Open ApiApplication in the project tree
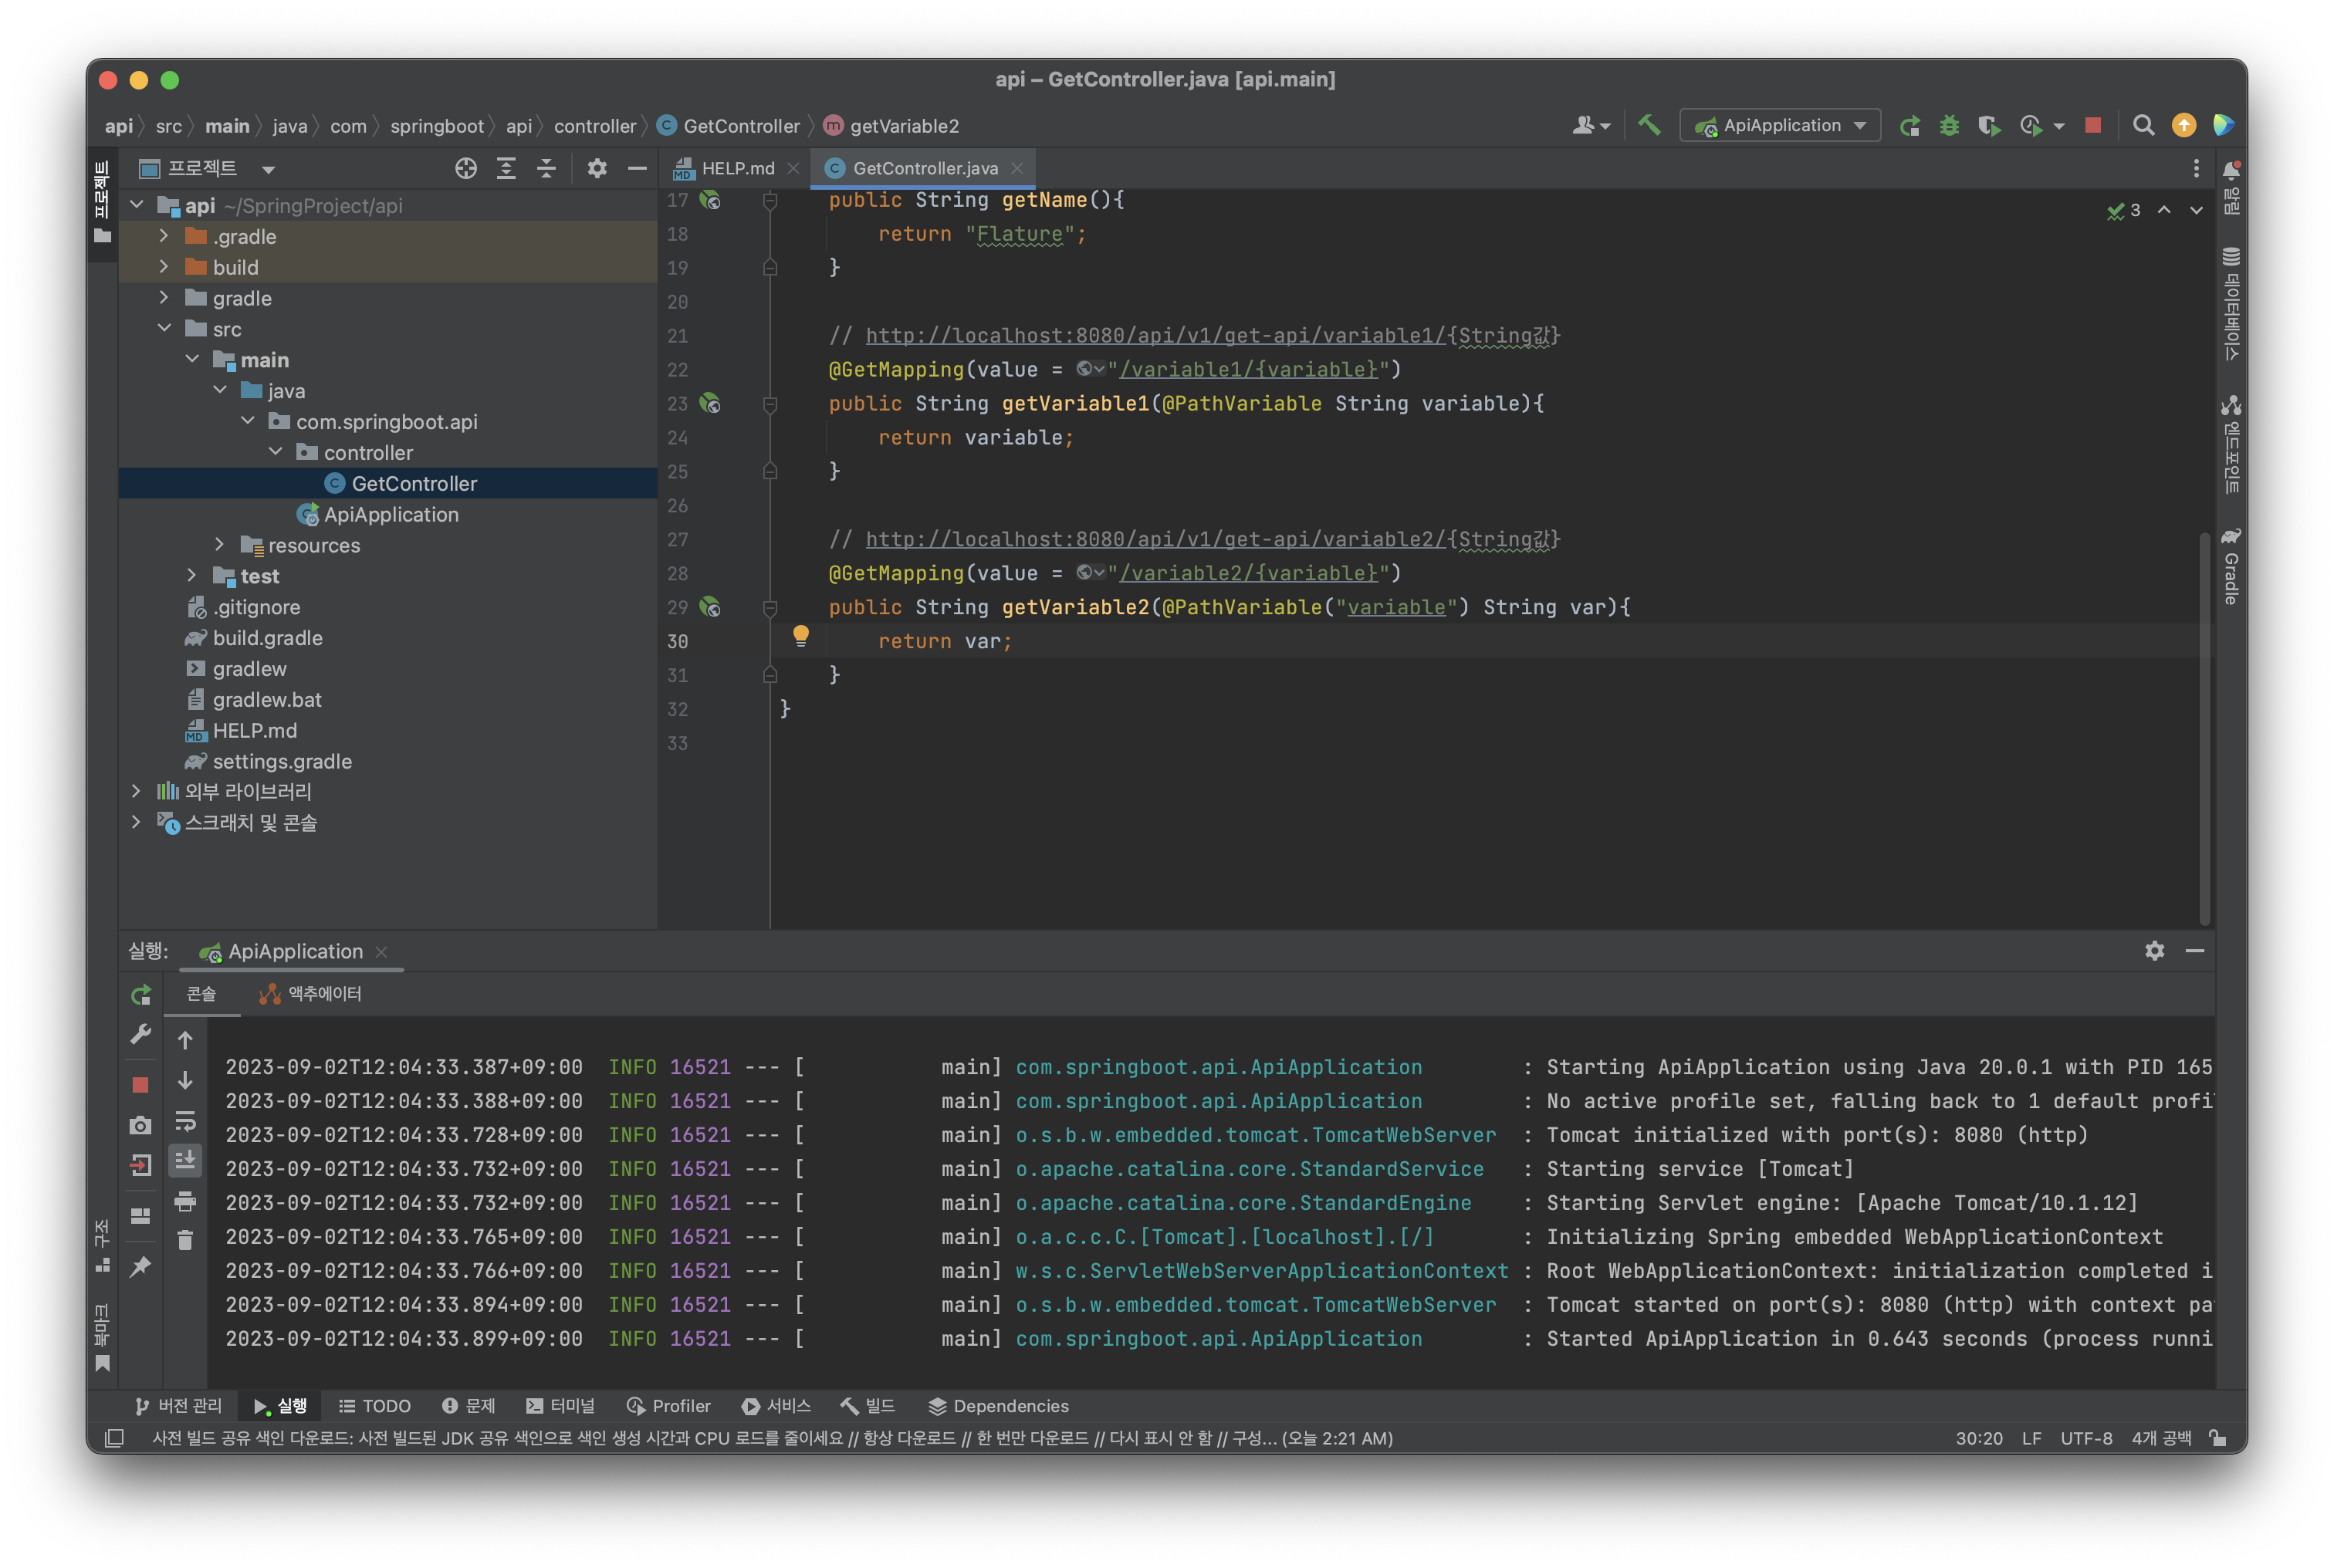The image size is (2334, 1568). coord(391,514)
